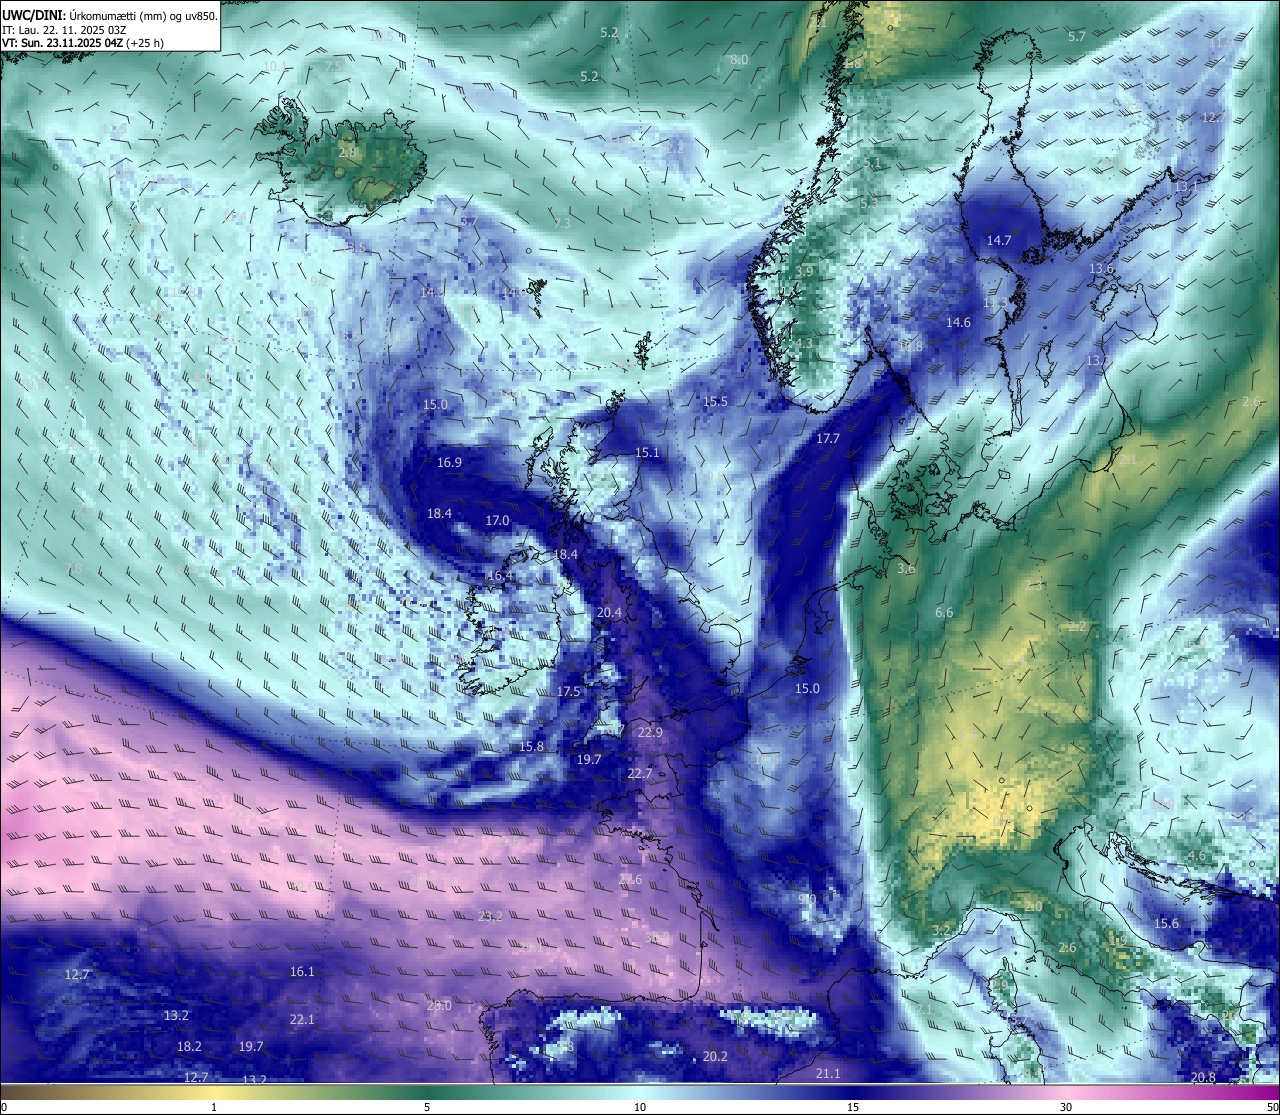This screenshot has width=1280, height=1115.
Task: Click the 22.9 value on the map
Action: (x=650, y=732)
